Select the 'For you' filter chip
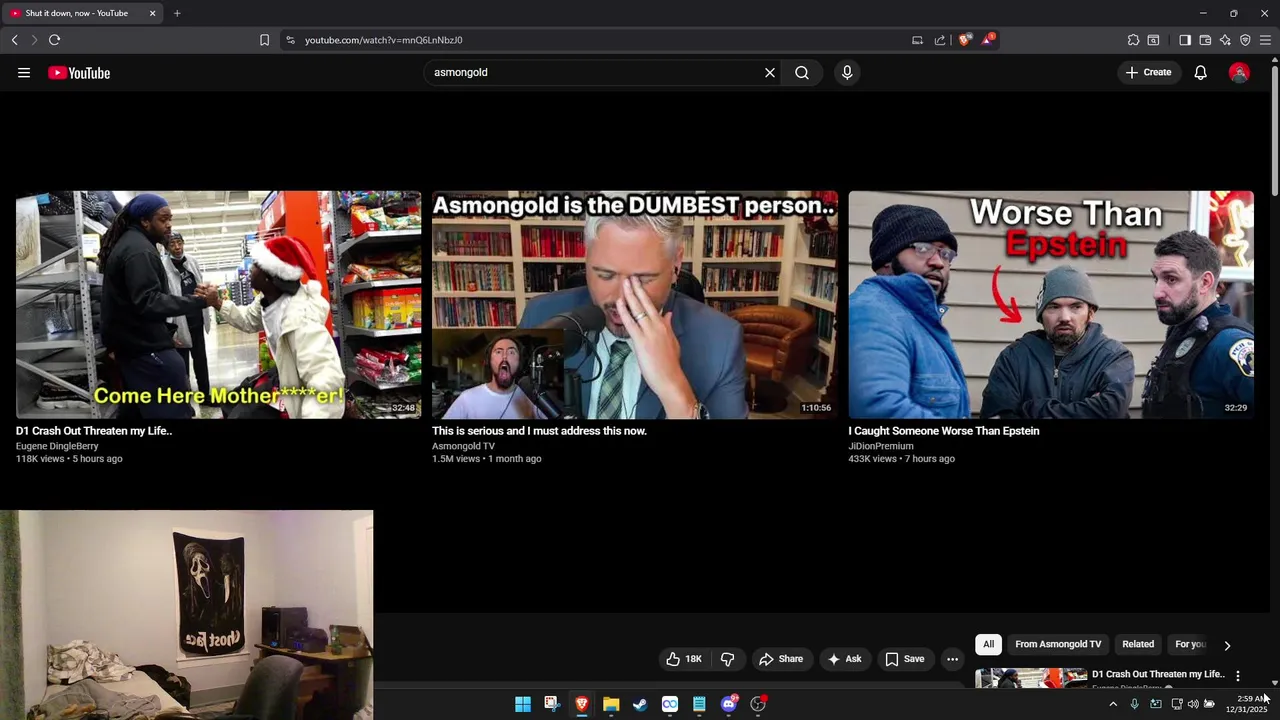The height and width of the screenshot is (720, 1280). point(1190,644)
